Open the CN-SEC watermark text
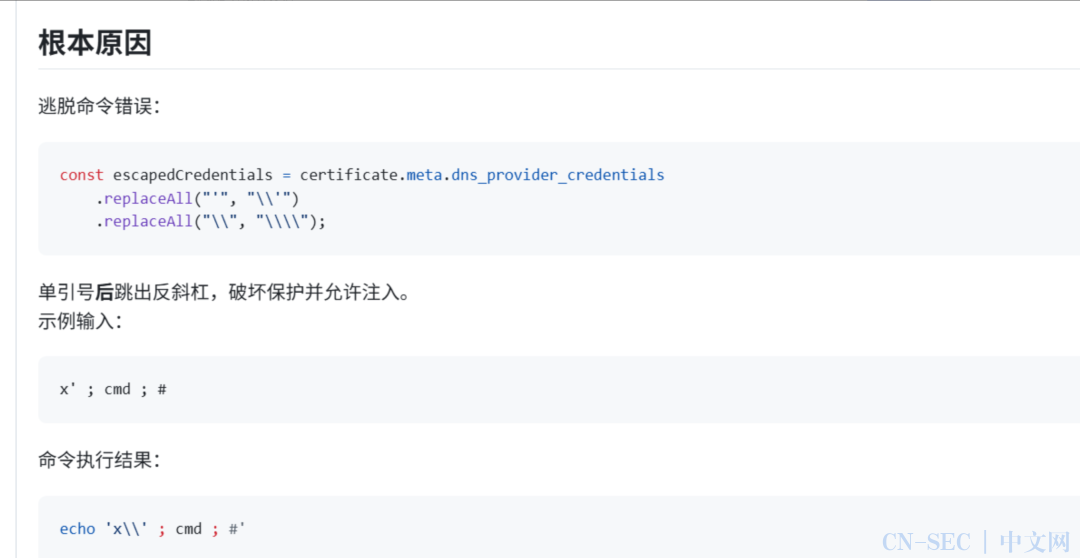 click(927, 540)
